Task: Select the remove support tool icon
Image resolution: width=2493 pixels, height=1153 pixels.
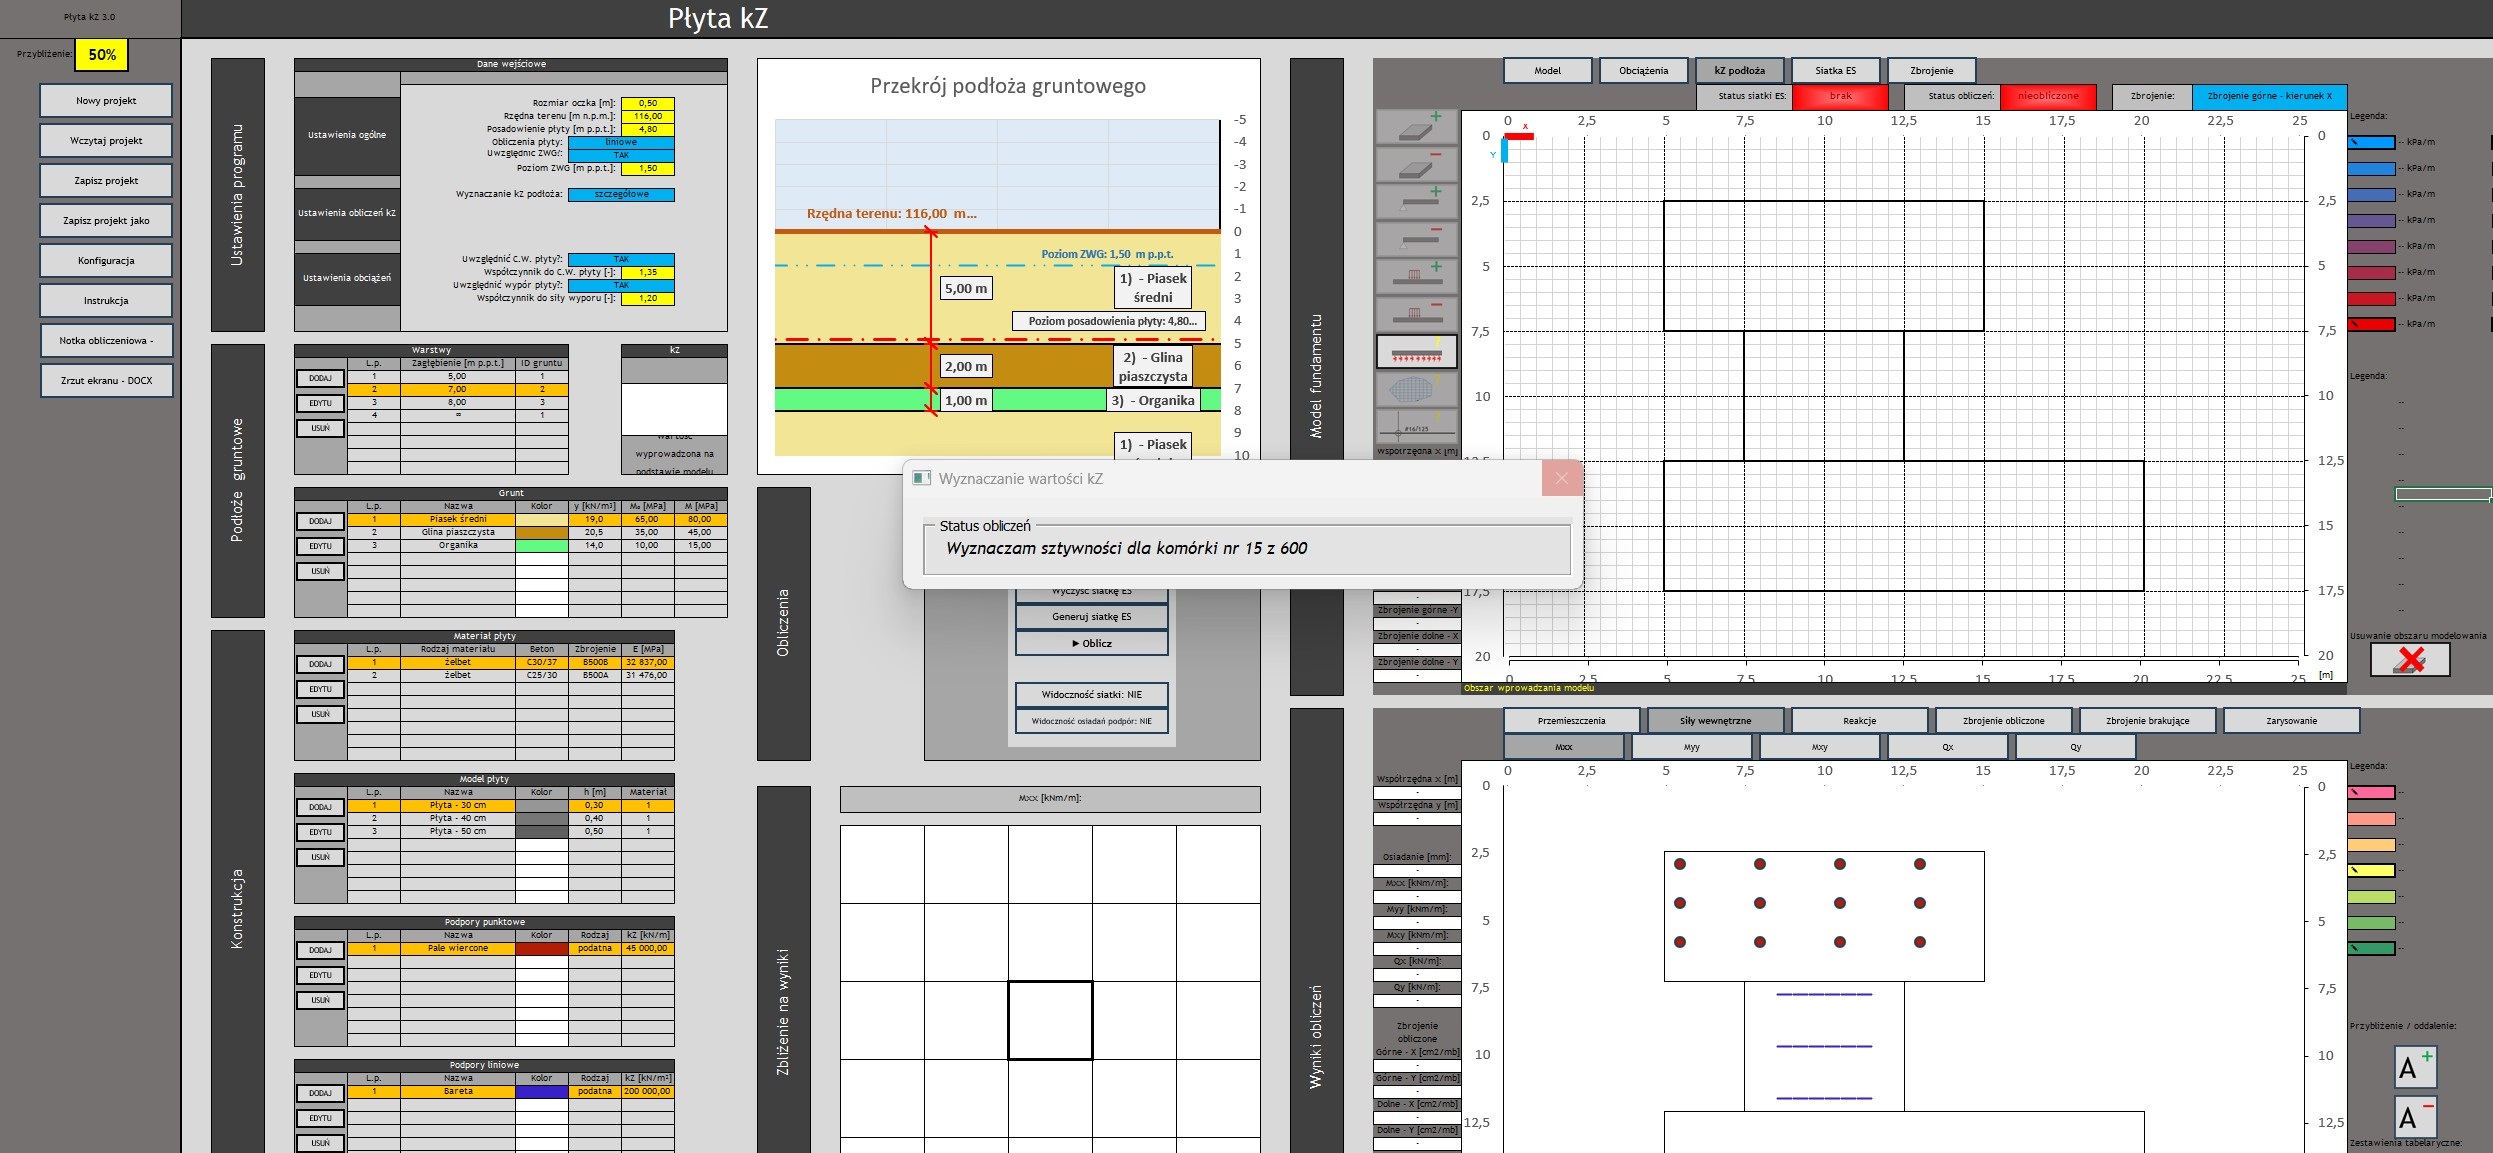Action: click(1417, 240)
